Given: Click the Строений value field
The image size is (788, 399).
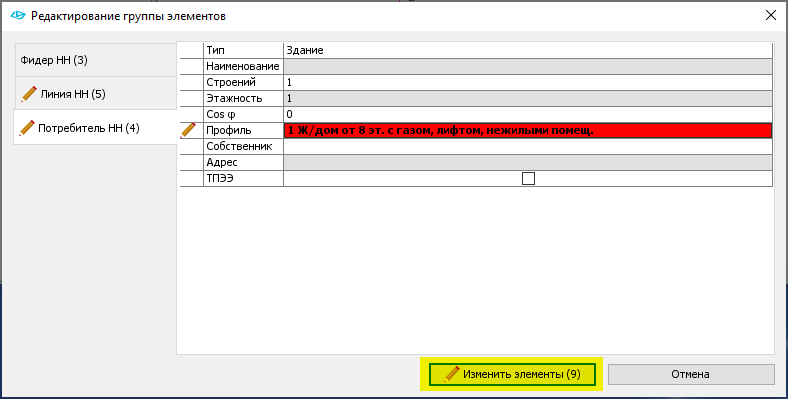Looking at the screenshot, I should pos(528,82).
